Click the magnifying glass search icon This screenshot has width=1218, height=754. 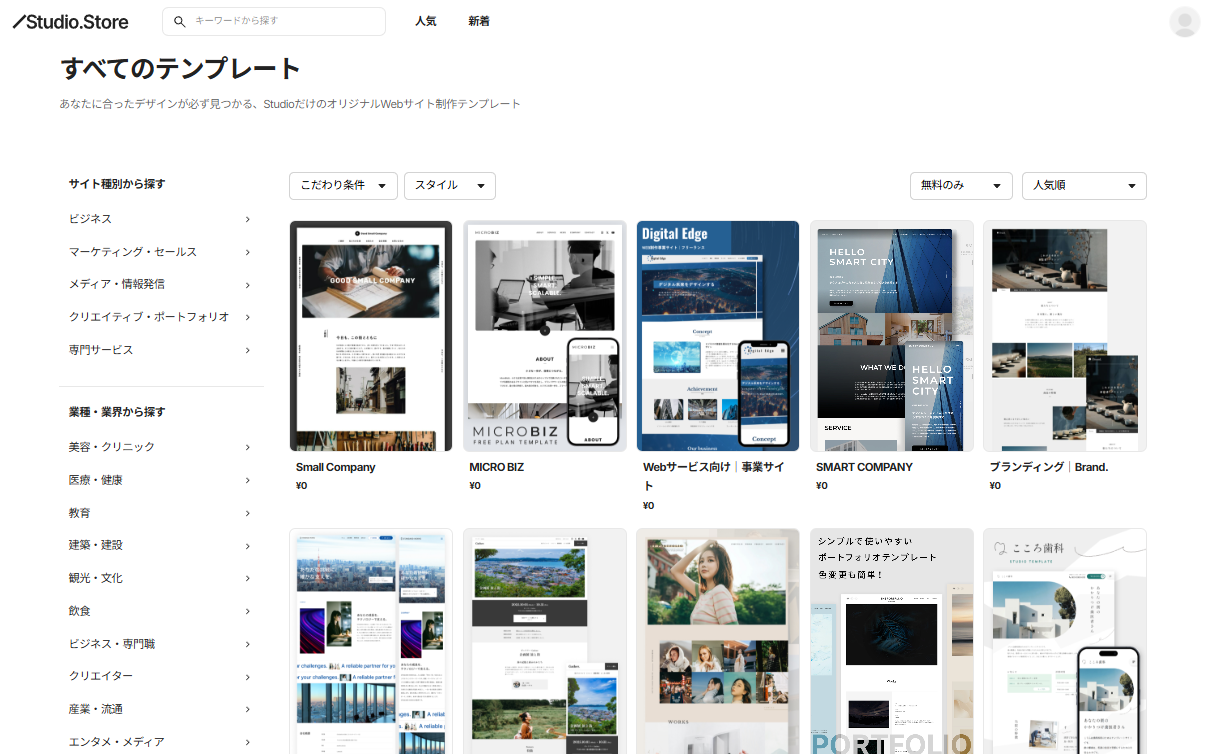coord(180,21)
